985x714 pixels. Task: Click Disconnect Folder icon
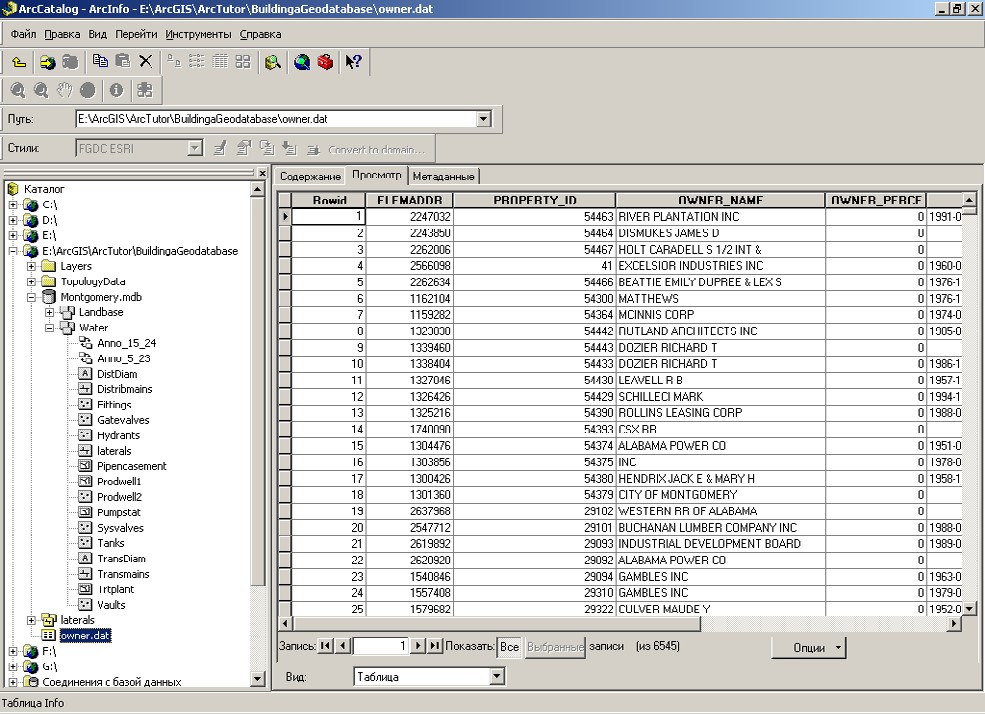pos(70,62)
